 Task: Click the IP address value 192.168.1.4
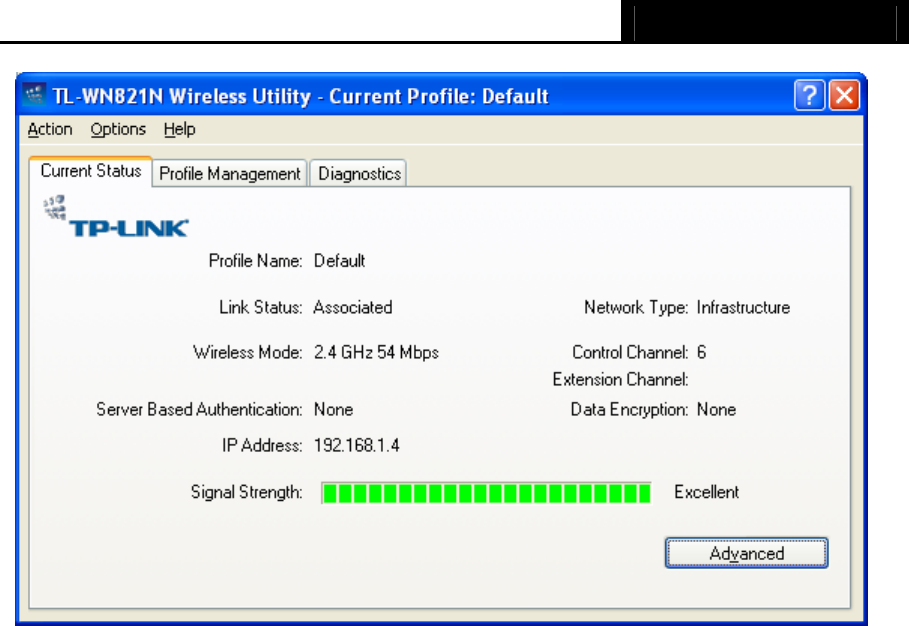357,445
